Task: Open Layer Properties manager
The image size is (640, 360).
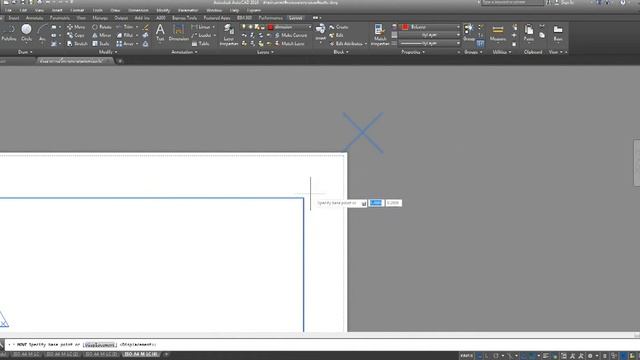Action: click(x=229, y=34)
